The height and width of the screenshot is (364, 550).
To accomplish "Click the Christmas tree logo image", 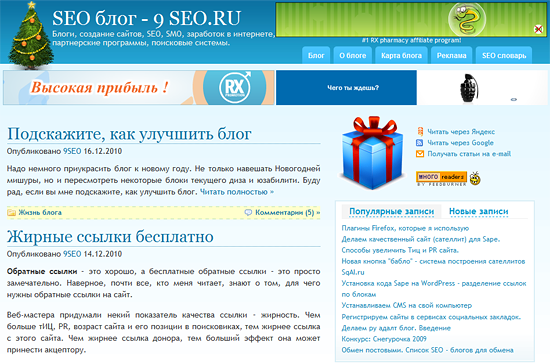I will pyautogui.click(x=31, y=35).
